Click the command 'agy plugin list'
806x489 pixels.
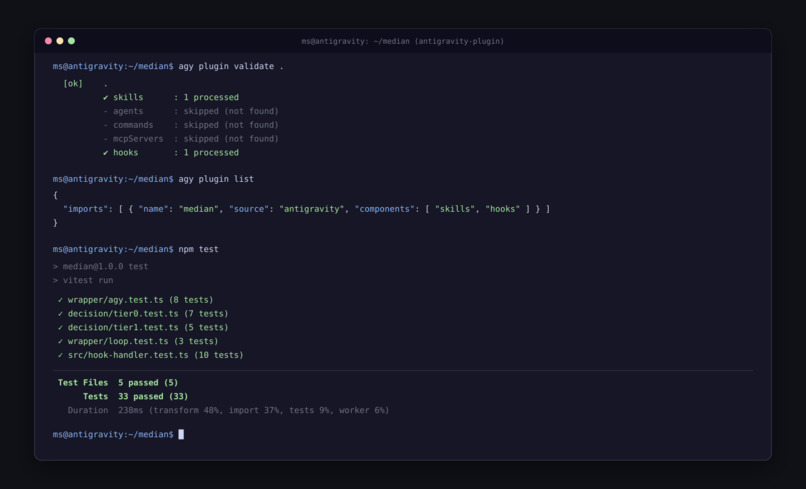(216, 179)
